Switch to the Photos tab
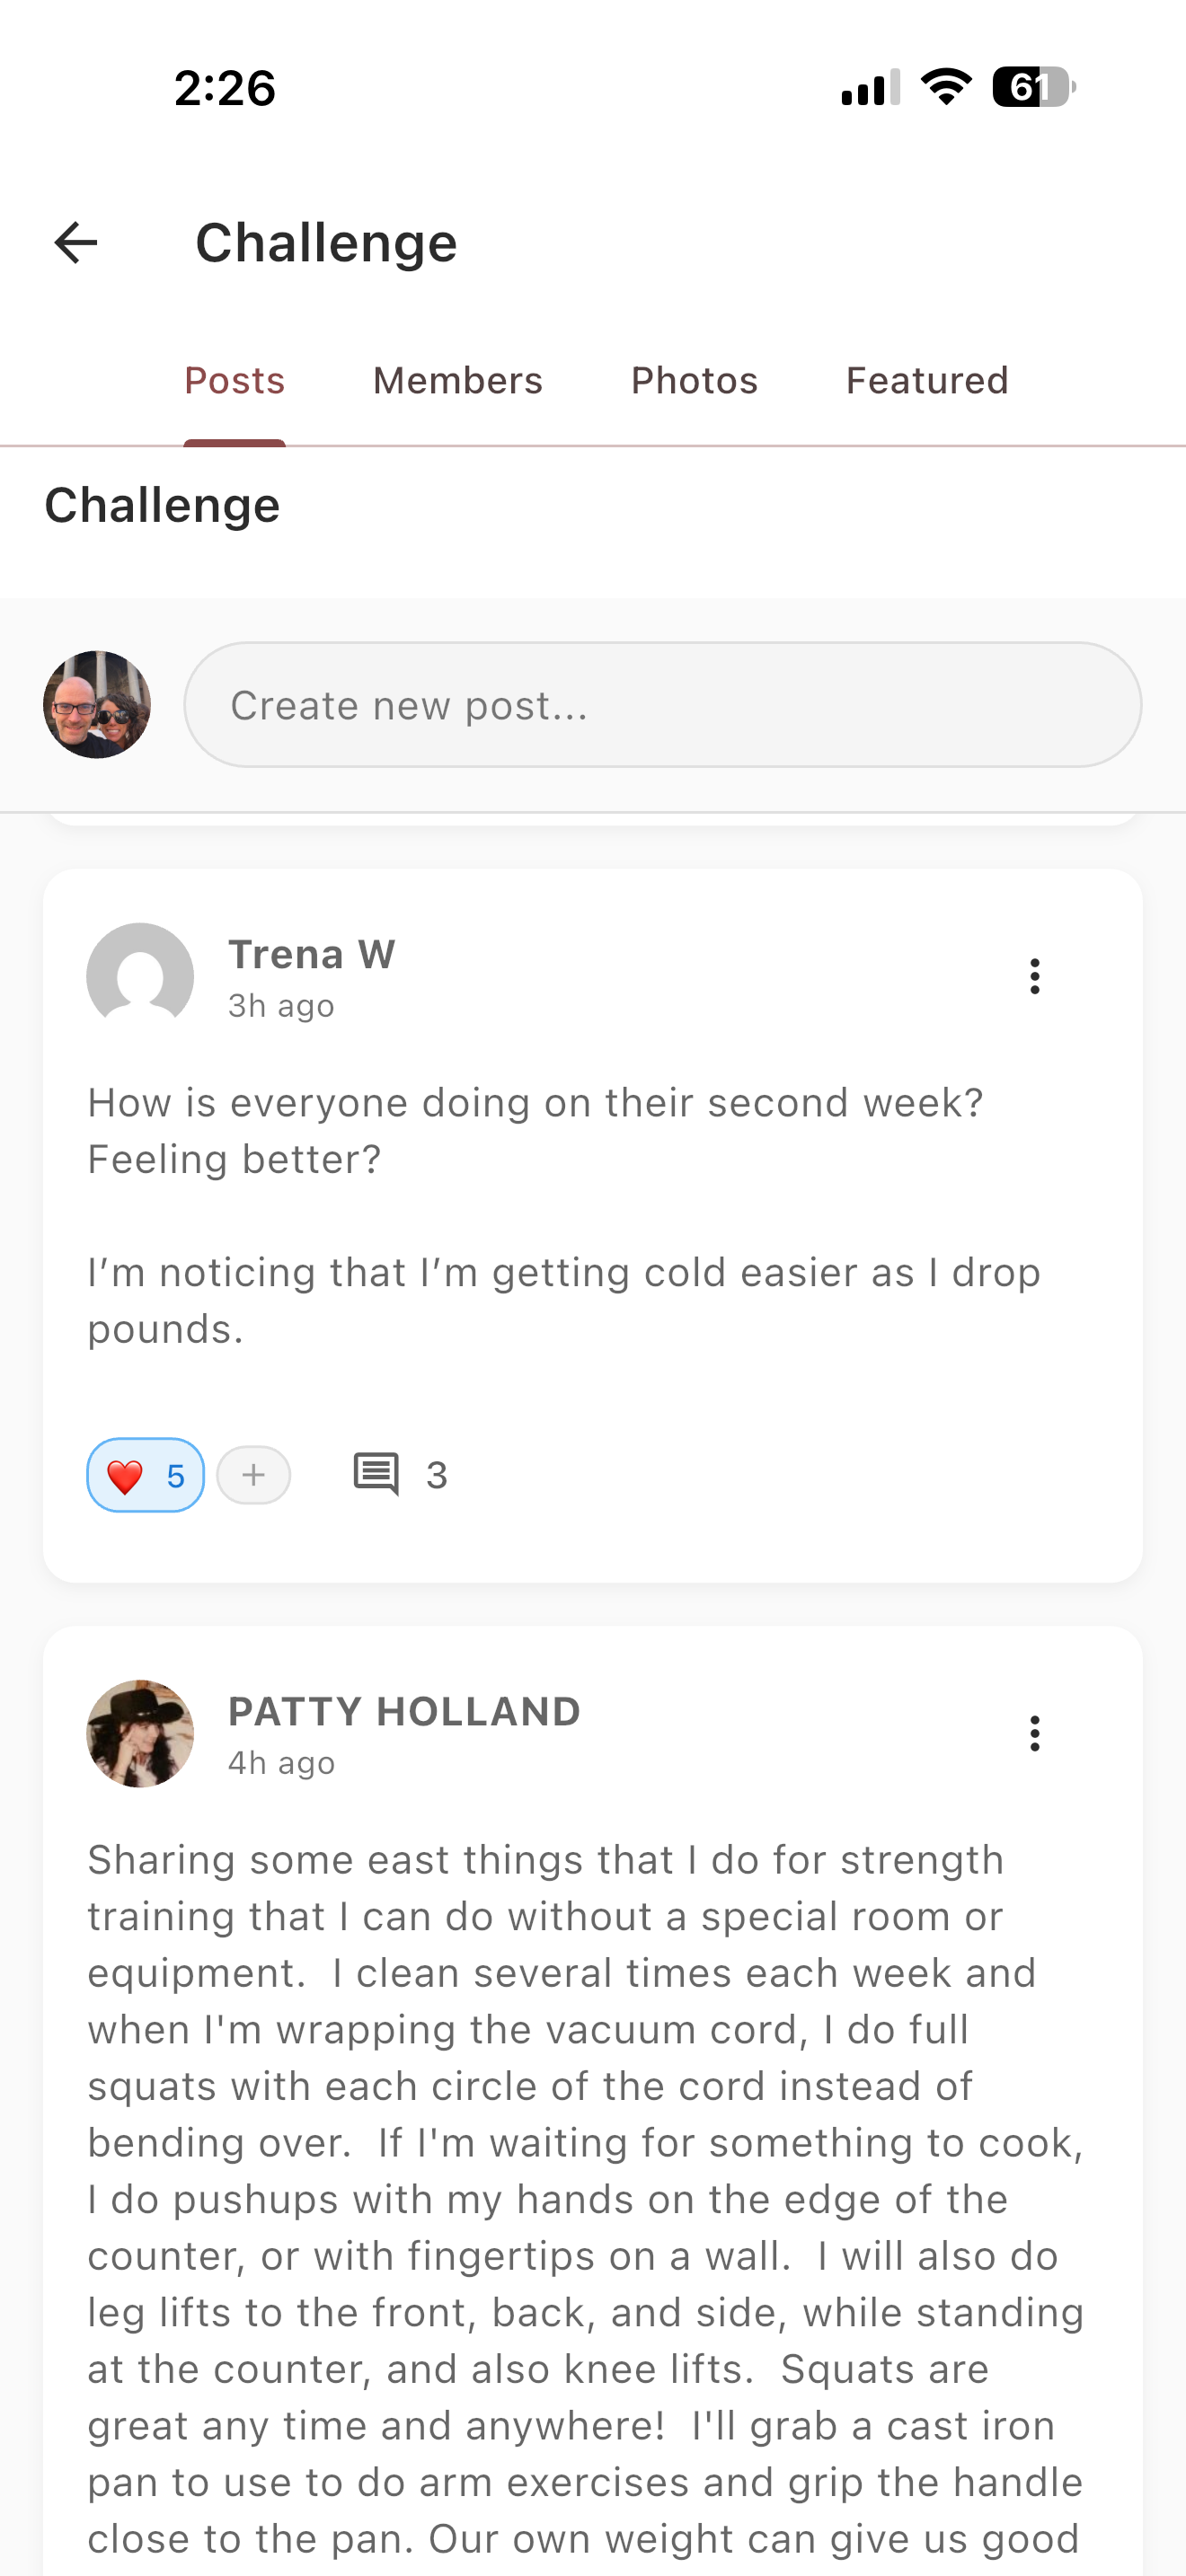 [x=694, y=381]
